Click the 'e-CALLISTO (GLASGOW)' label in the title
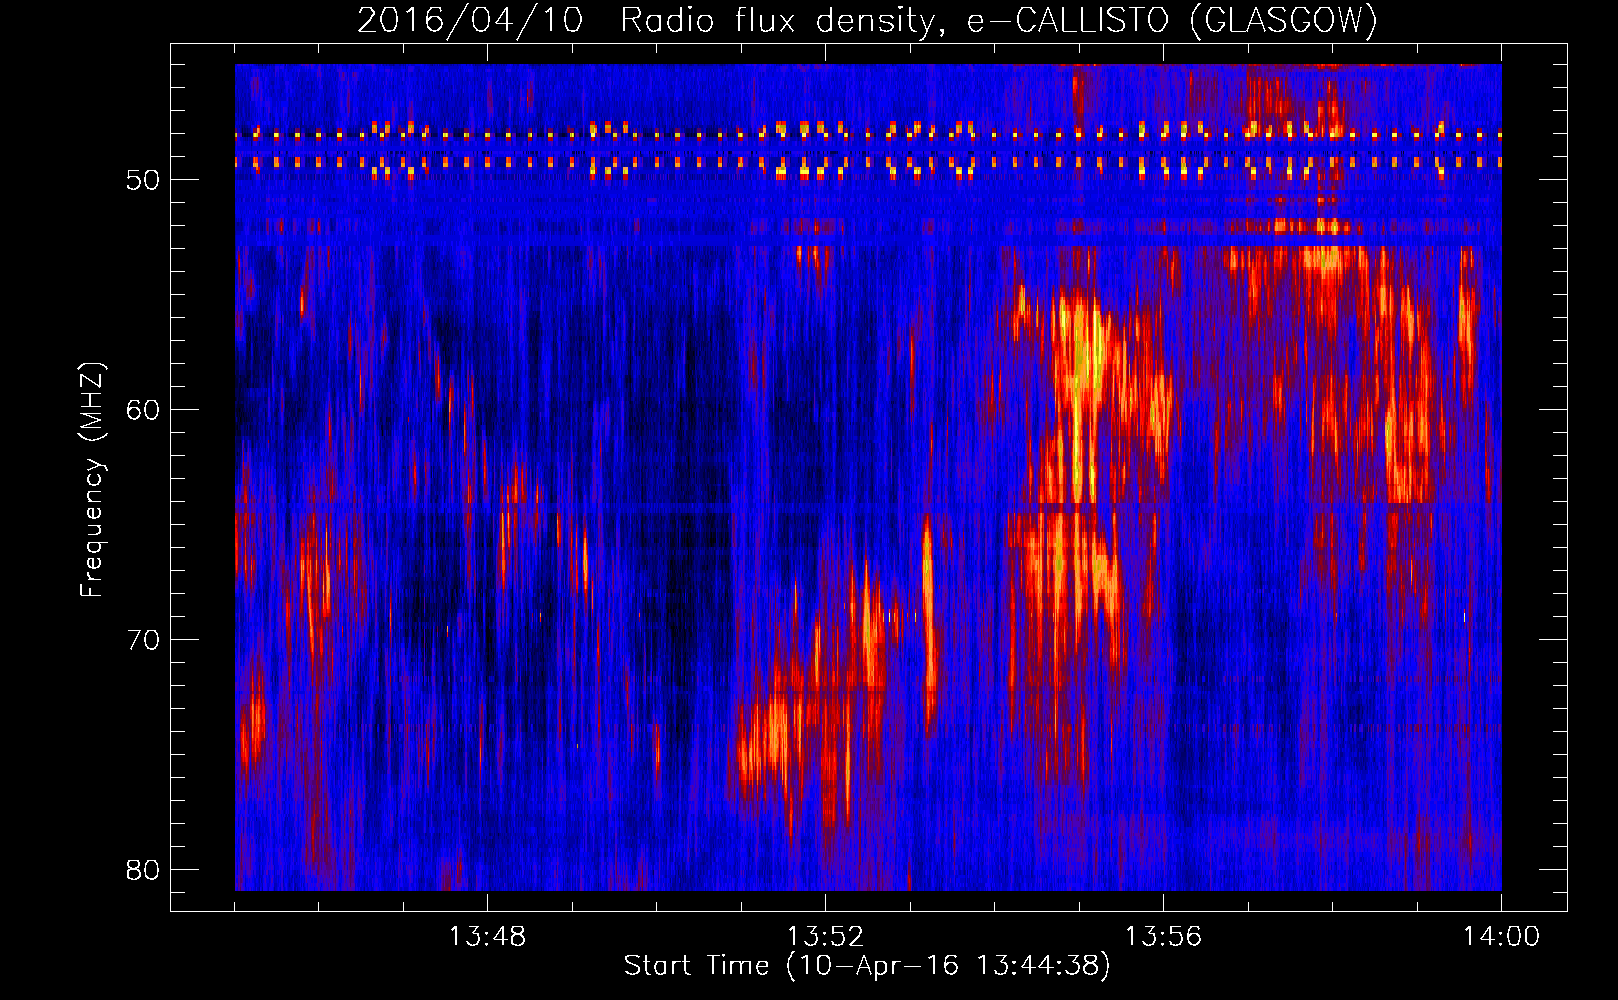 (x=1173, y=21)
